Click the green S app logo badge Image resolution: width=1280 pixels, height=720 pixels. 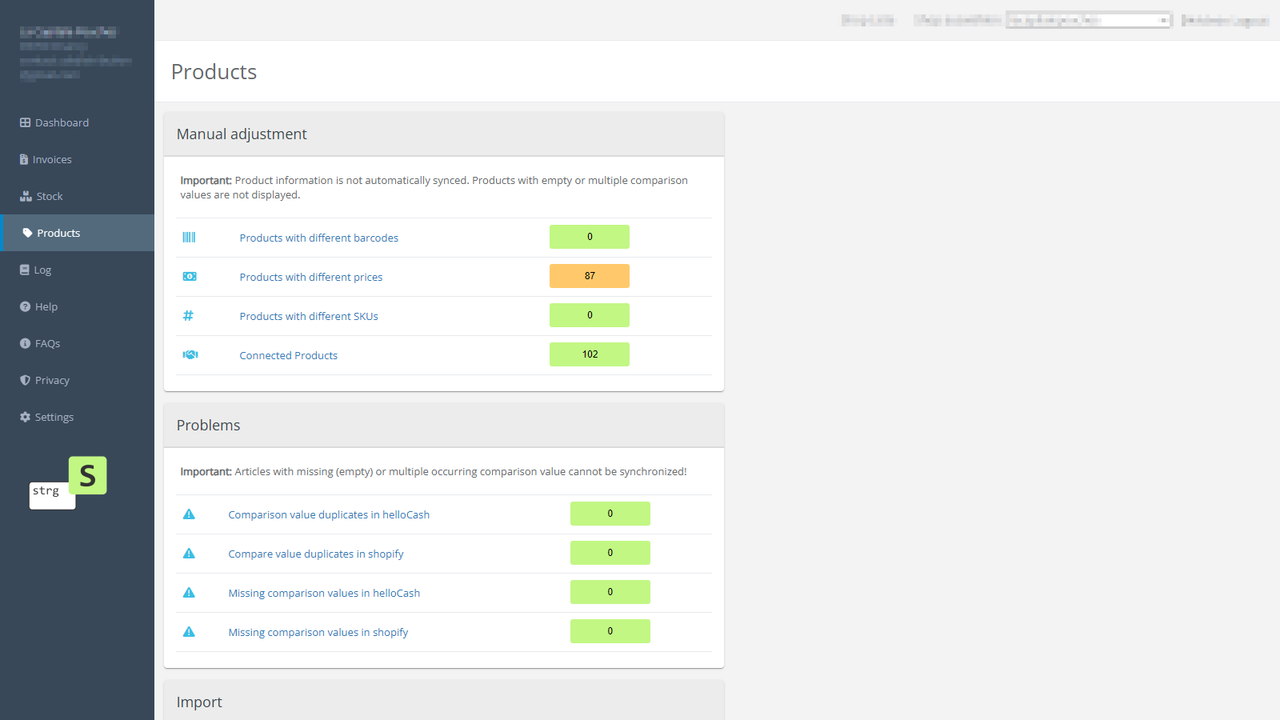pos(88,475)
